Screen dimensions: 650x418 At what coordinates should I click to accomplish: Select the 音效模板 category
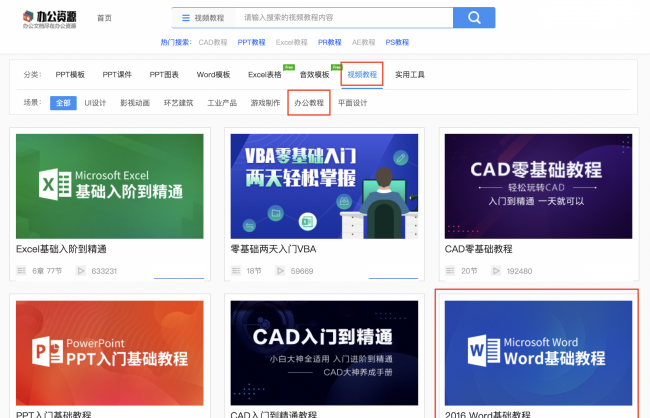[x=315, y=75]
